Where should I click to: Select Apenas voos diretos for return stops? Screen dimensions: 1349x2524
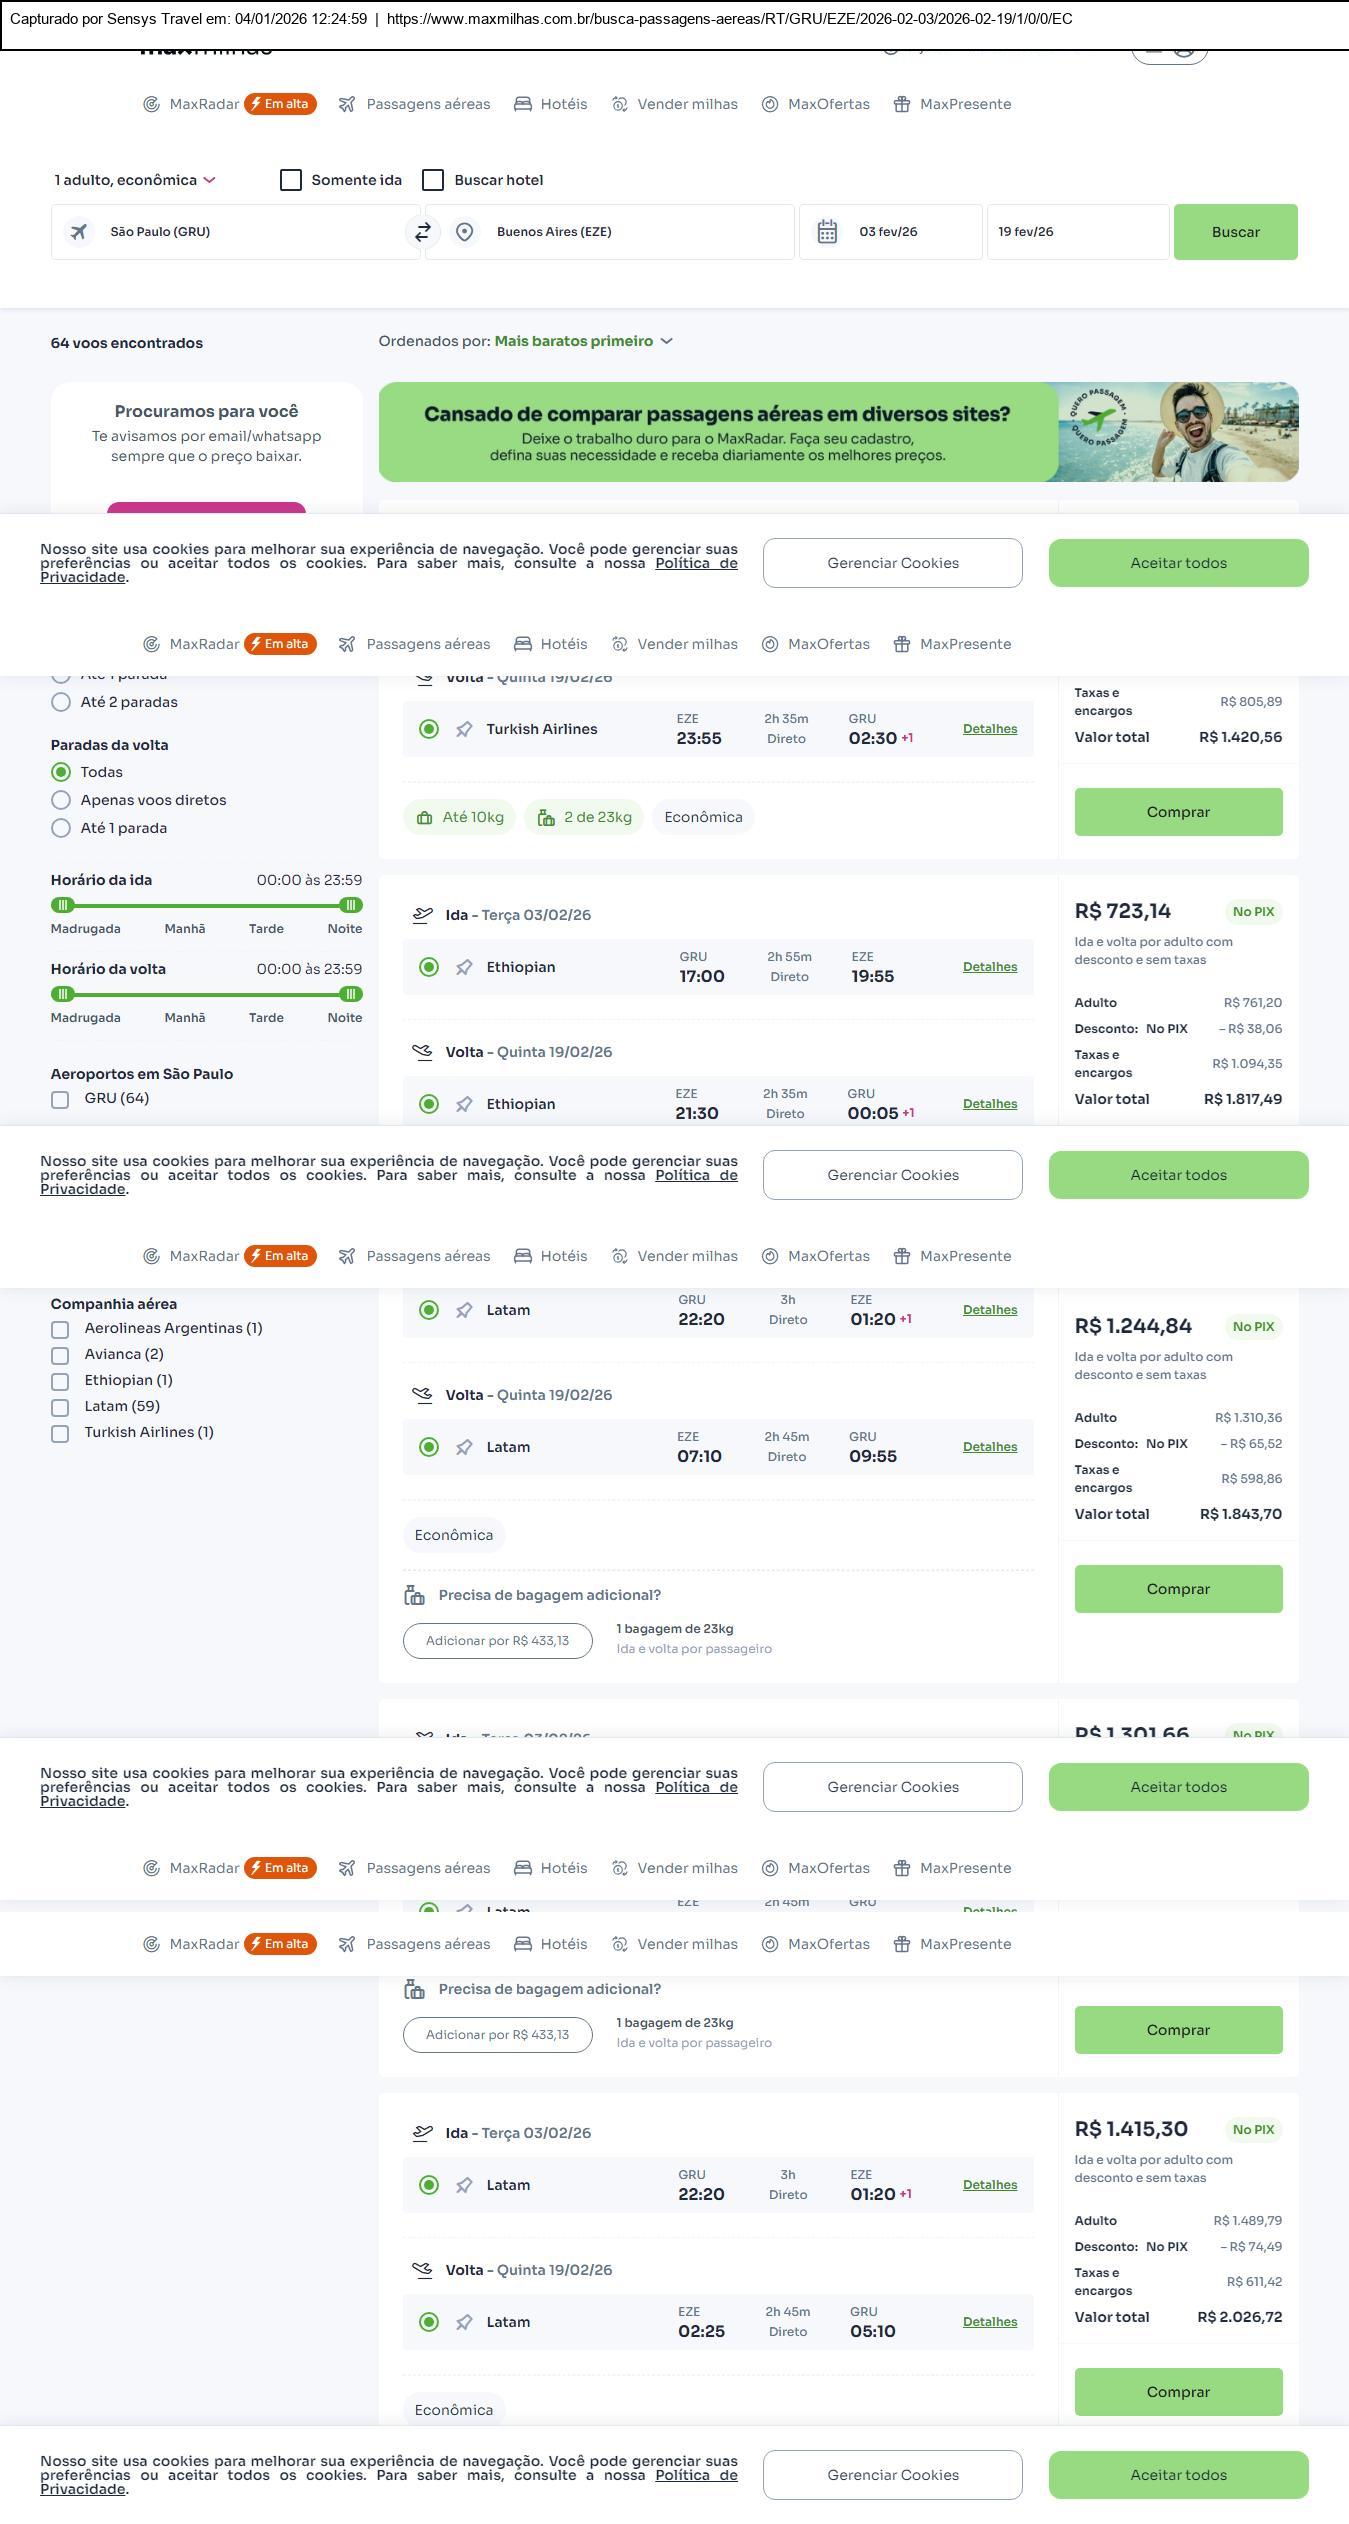(61, 800)
